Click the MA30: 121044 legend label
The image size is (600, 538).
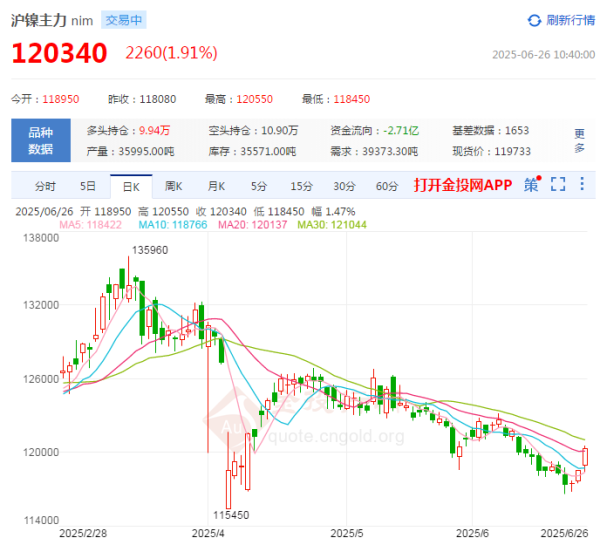[332, 225]
